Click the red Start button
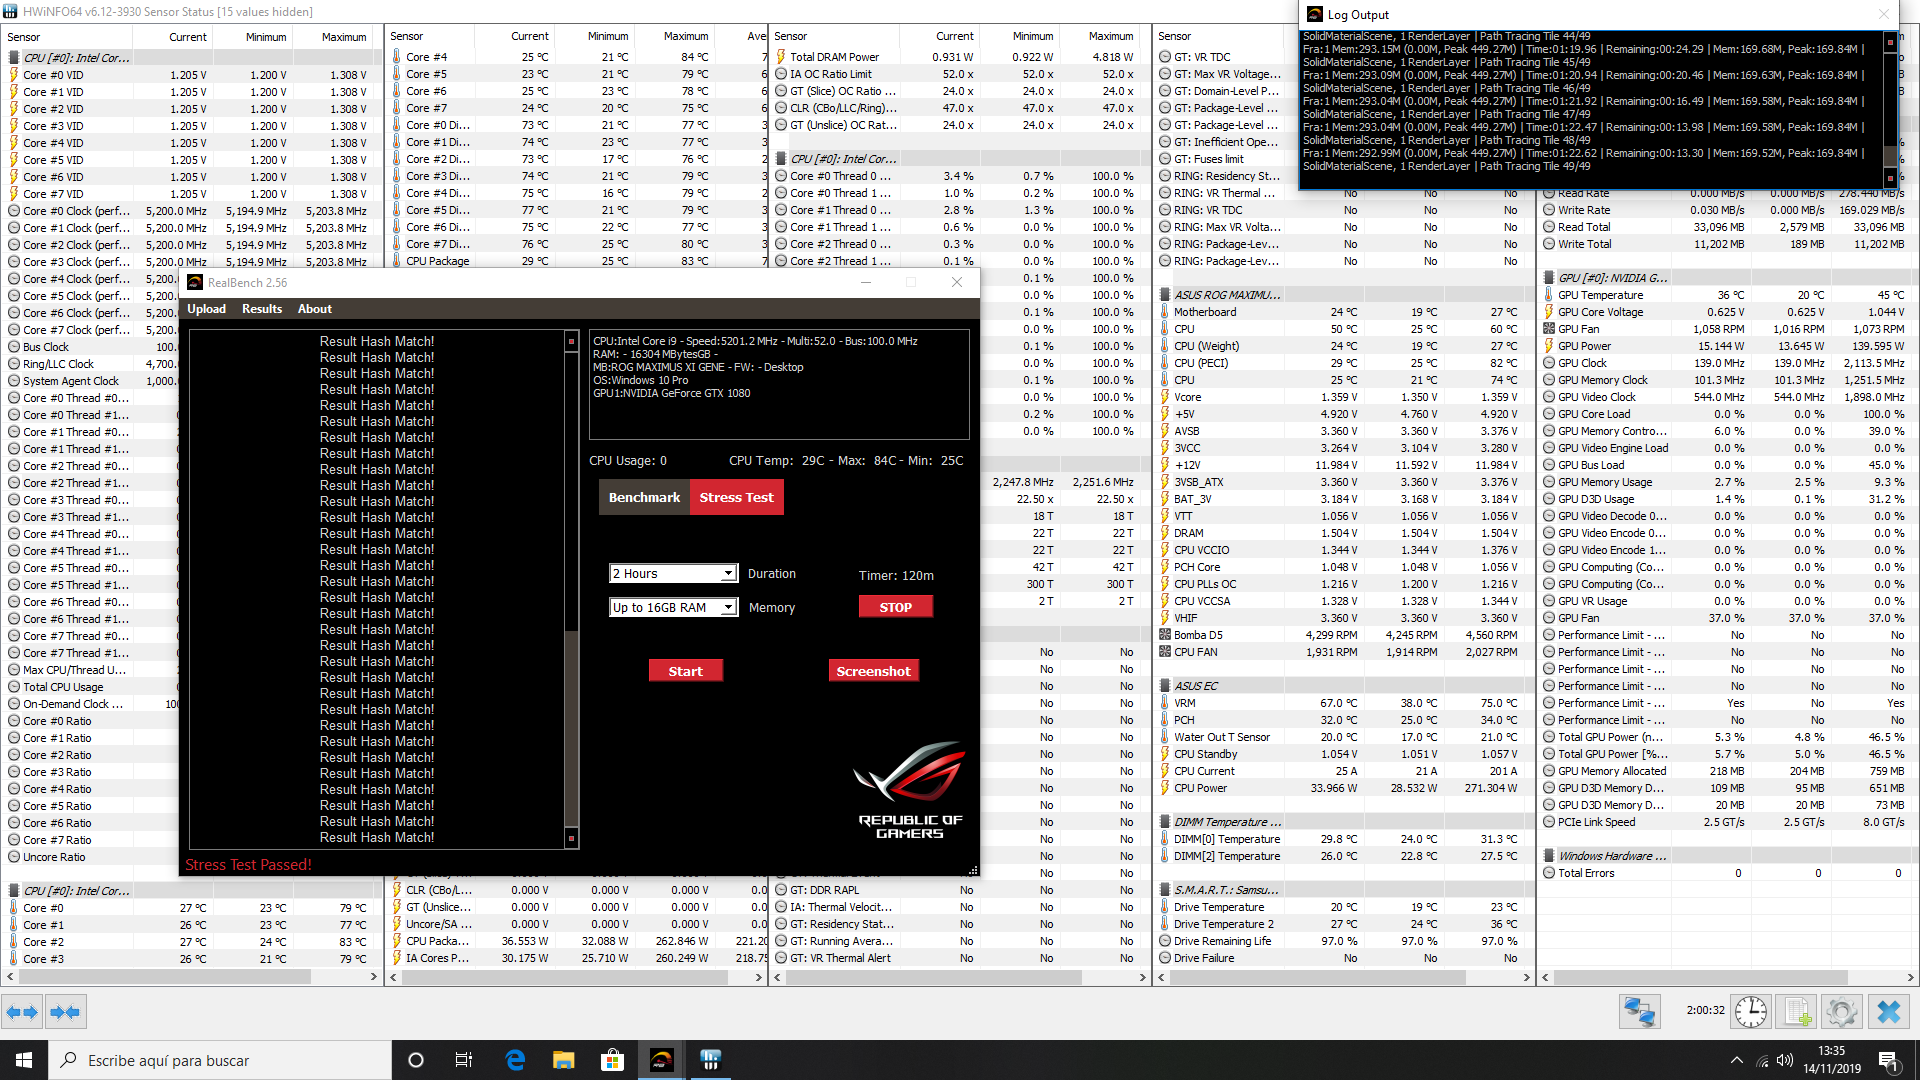Viewport: 1920px width, 1080px height. [685, 671]
